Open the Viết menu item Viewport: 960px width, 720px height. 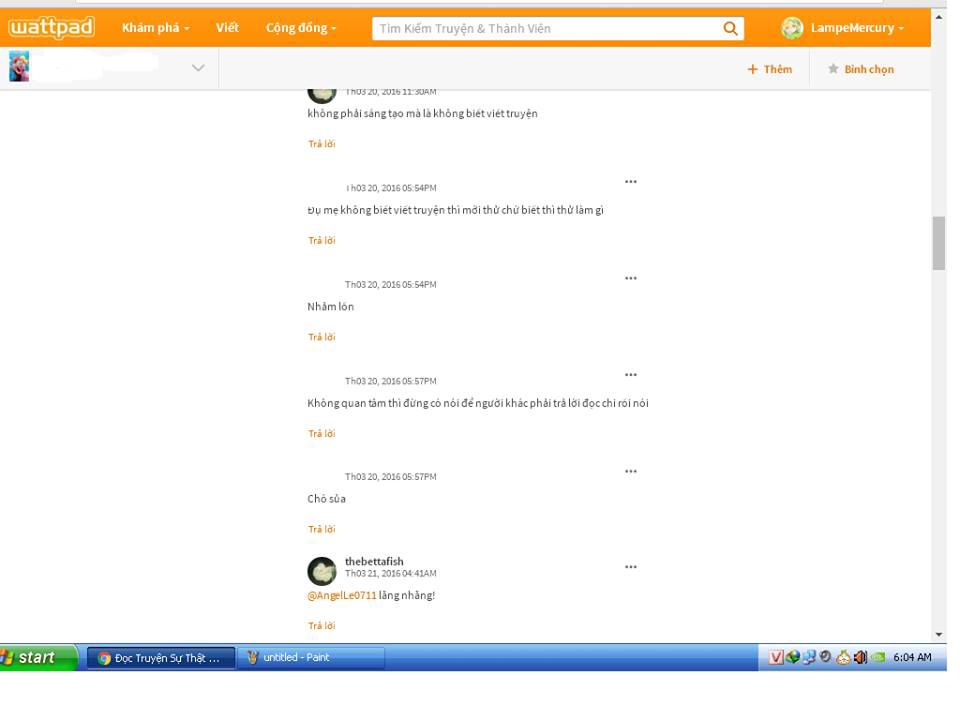tap(227, 28)
